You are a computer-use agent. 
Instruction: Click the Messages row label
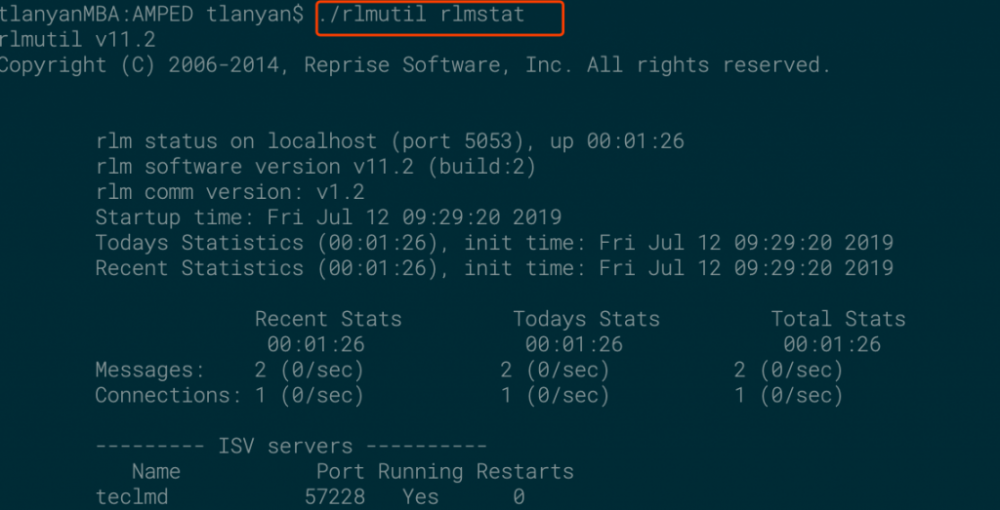click(x=150, y=370)
